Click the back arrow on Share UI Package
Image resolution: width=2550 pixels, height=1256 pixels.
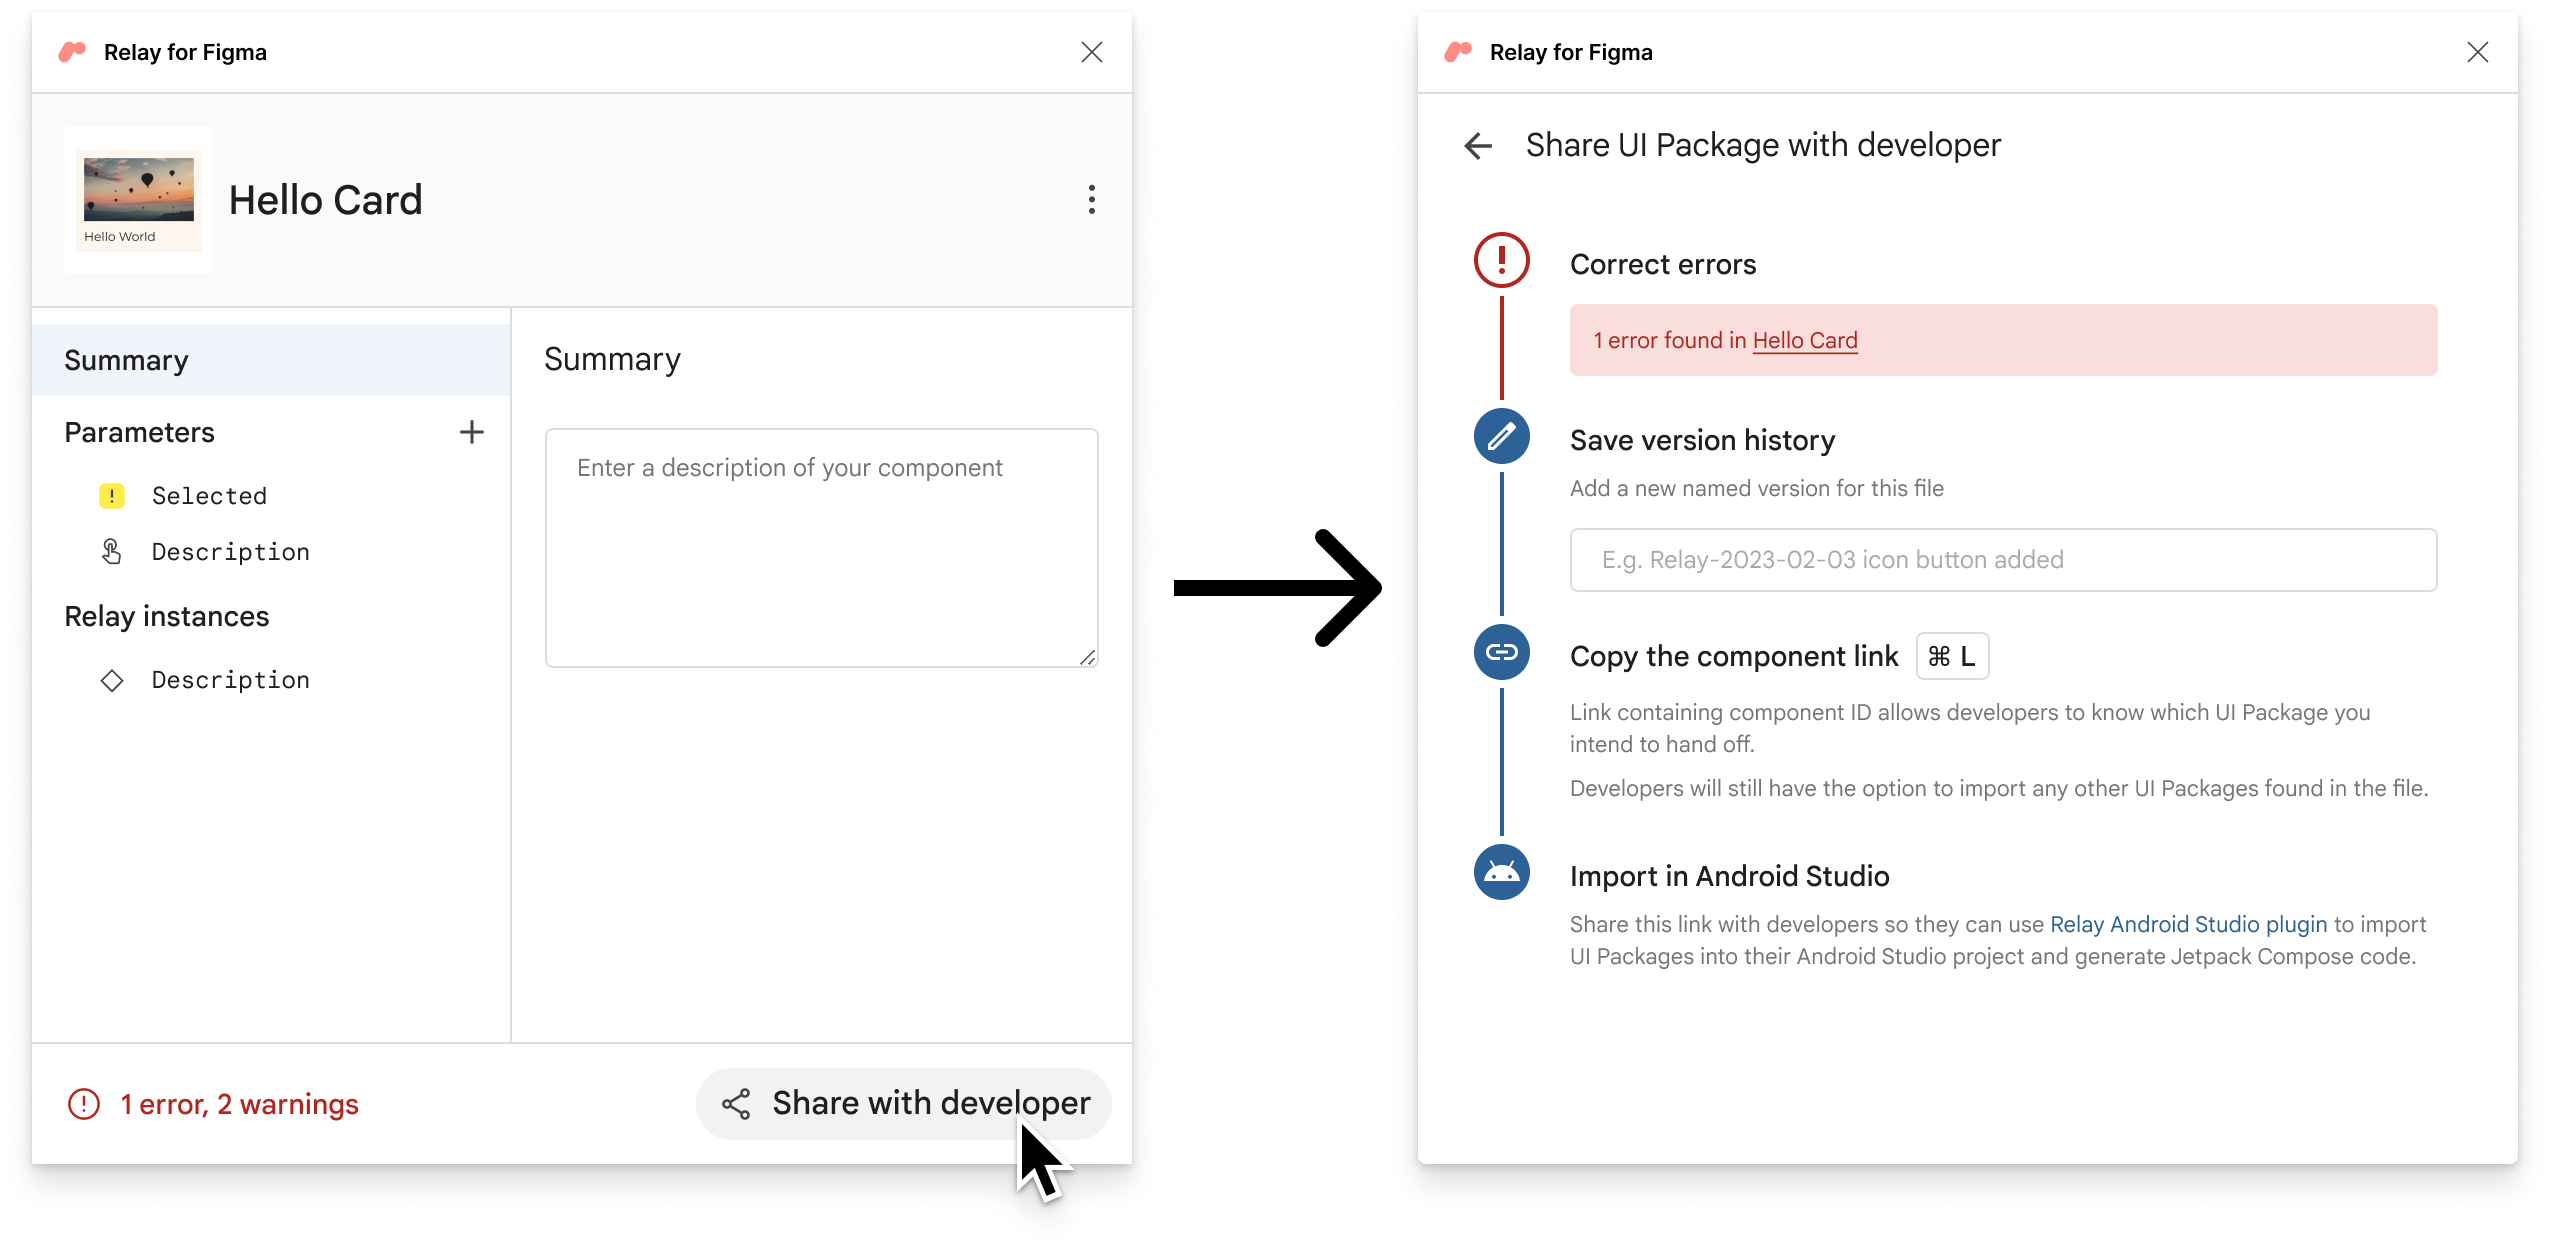(1477, 146)
